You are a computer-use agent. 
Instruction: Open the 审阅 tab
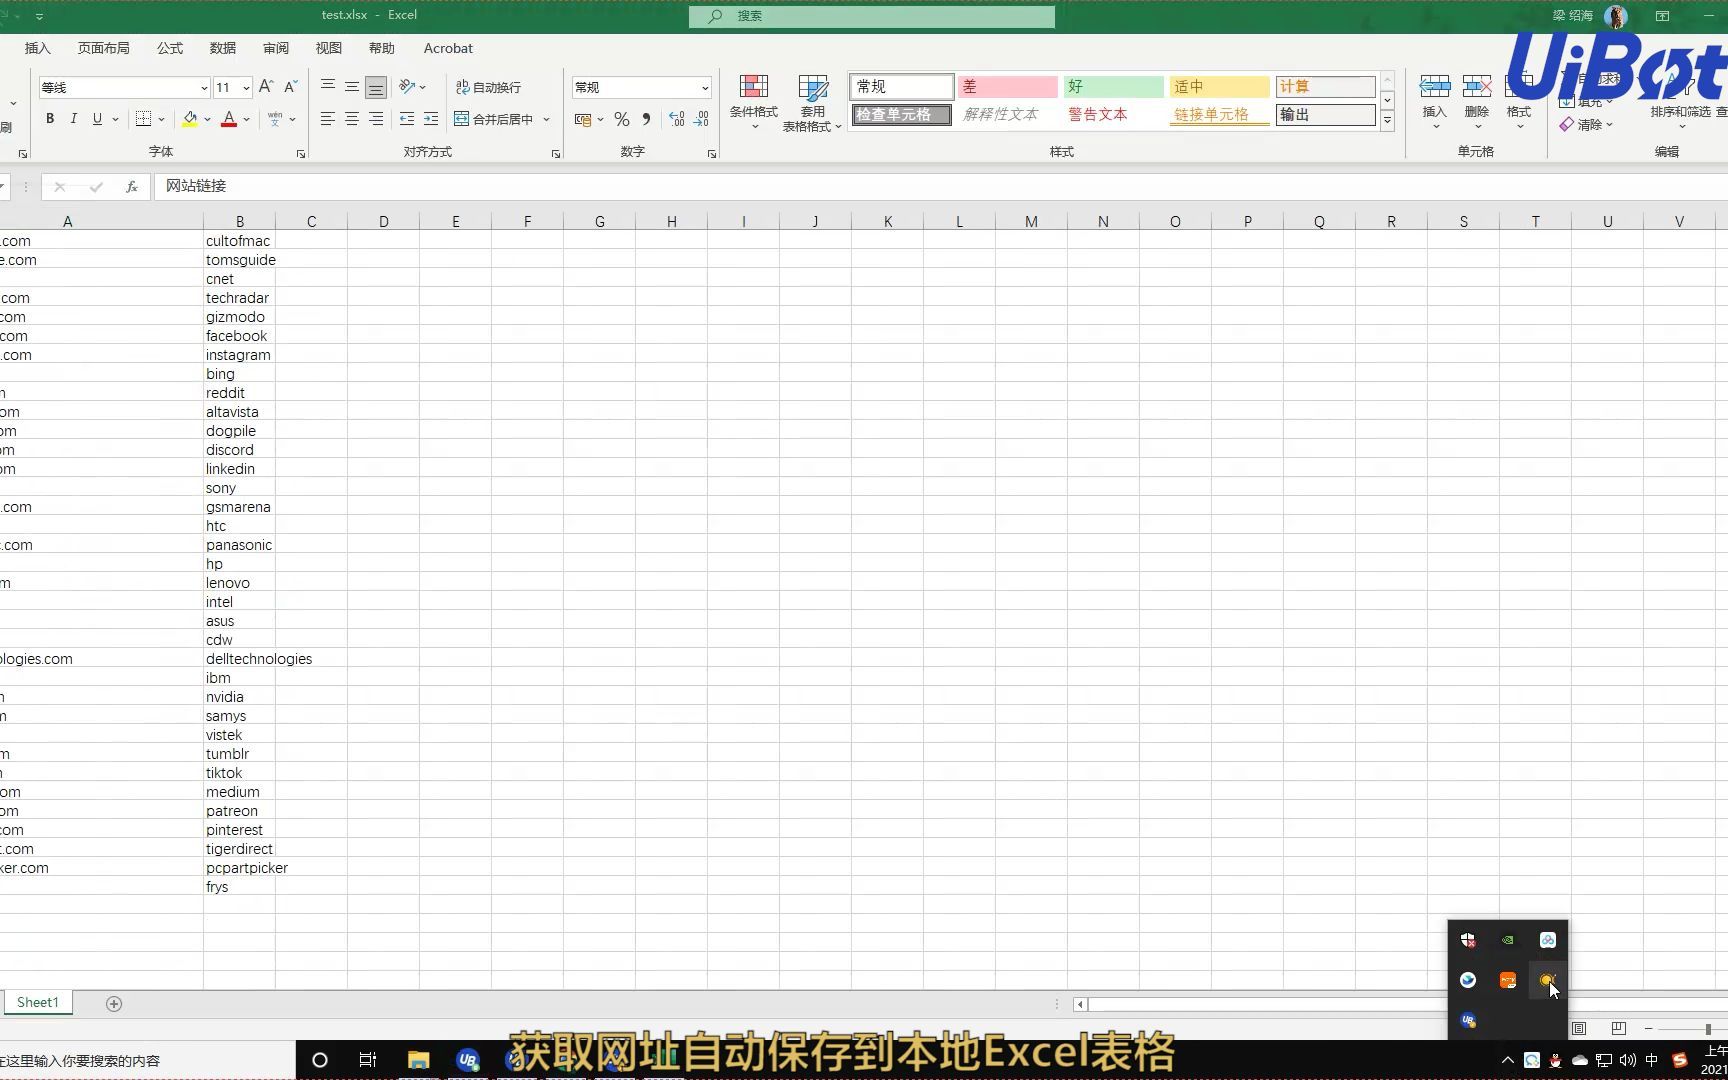[x=276, y=48]
